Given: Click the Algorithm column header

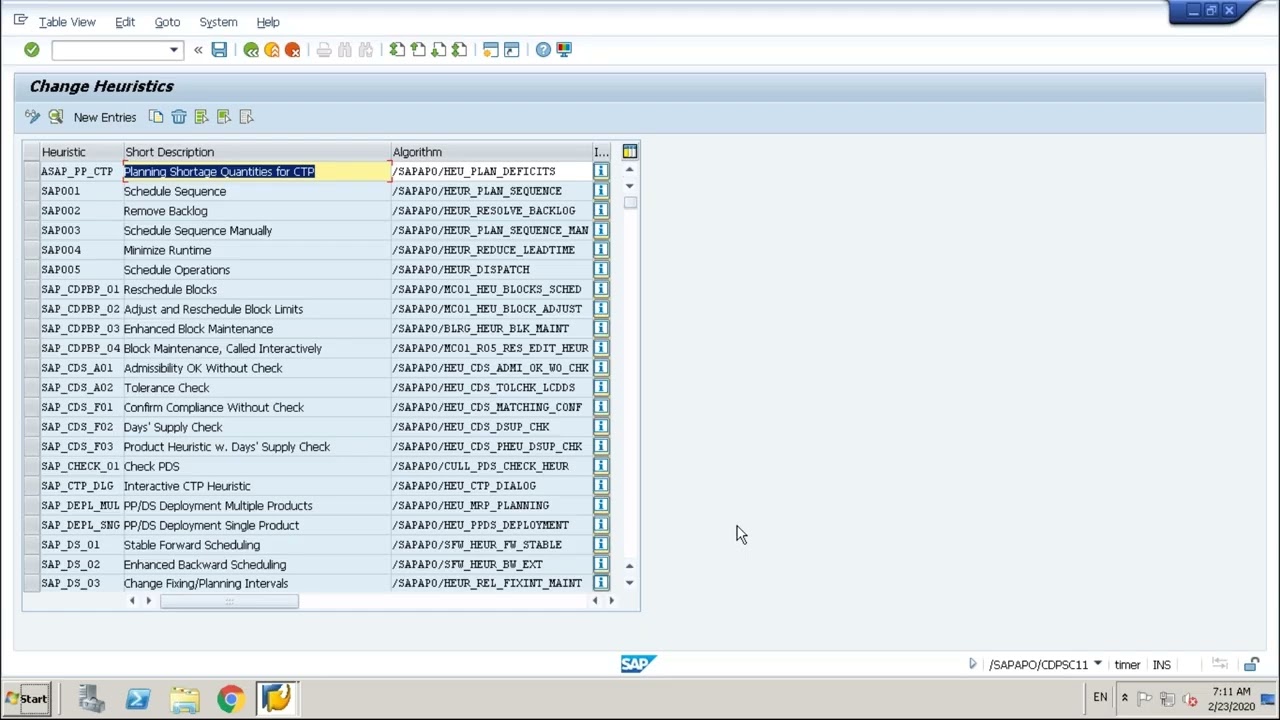Looking at the screenshot, I should coord(491,152).
